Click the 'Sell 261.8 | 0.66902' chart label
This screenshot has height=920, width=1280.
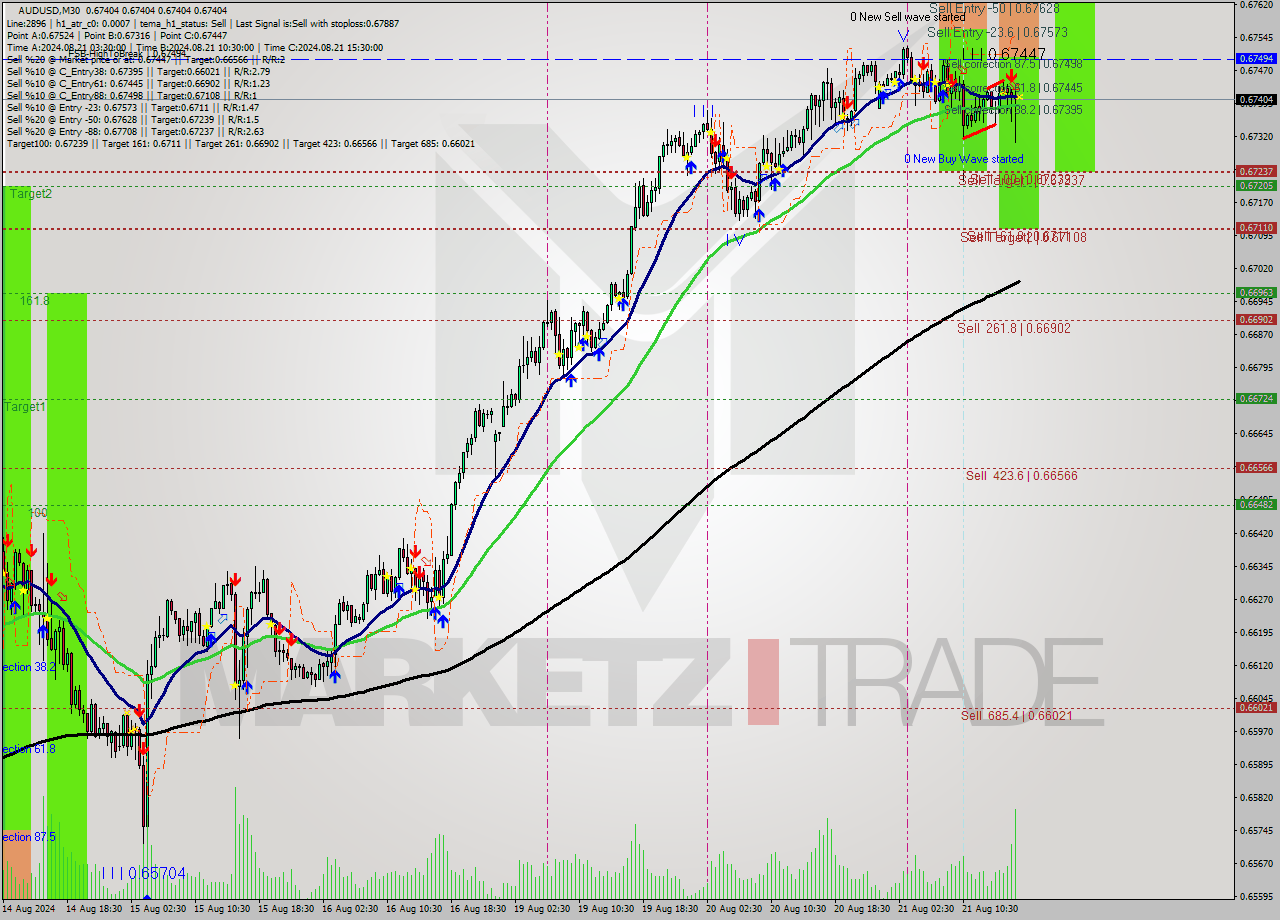click(x=1014, y=328)
